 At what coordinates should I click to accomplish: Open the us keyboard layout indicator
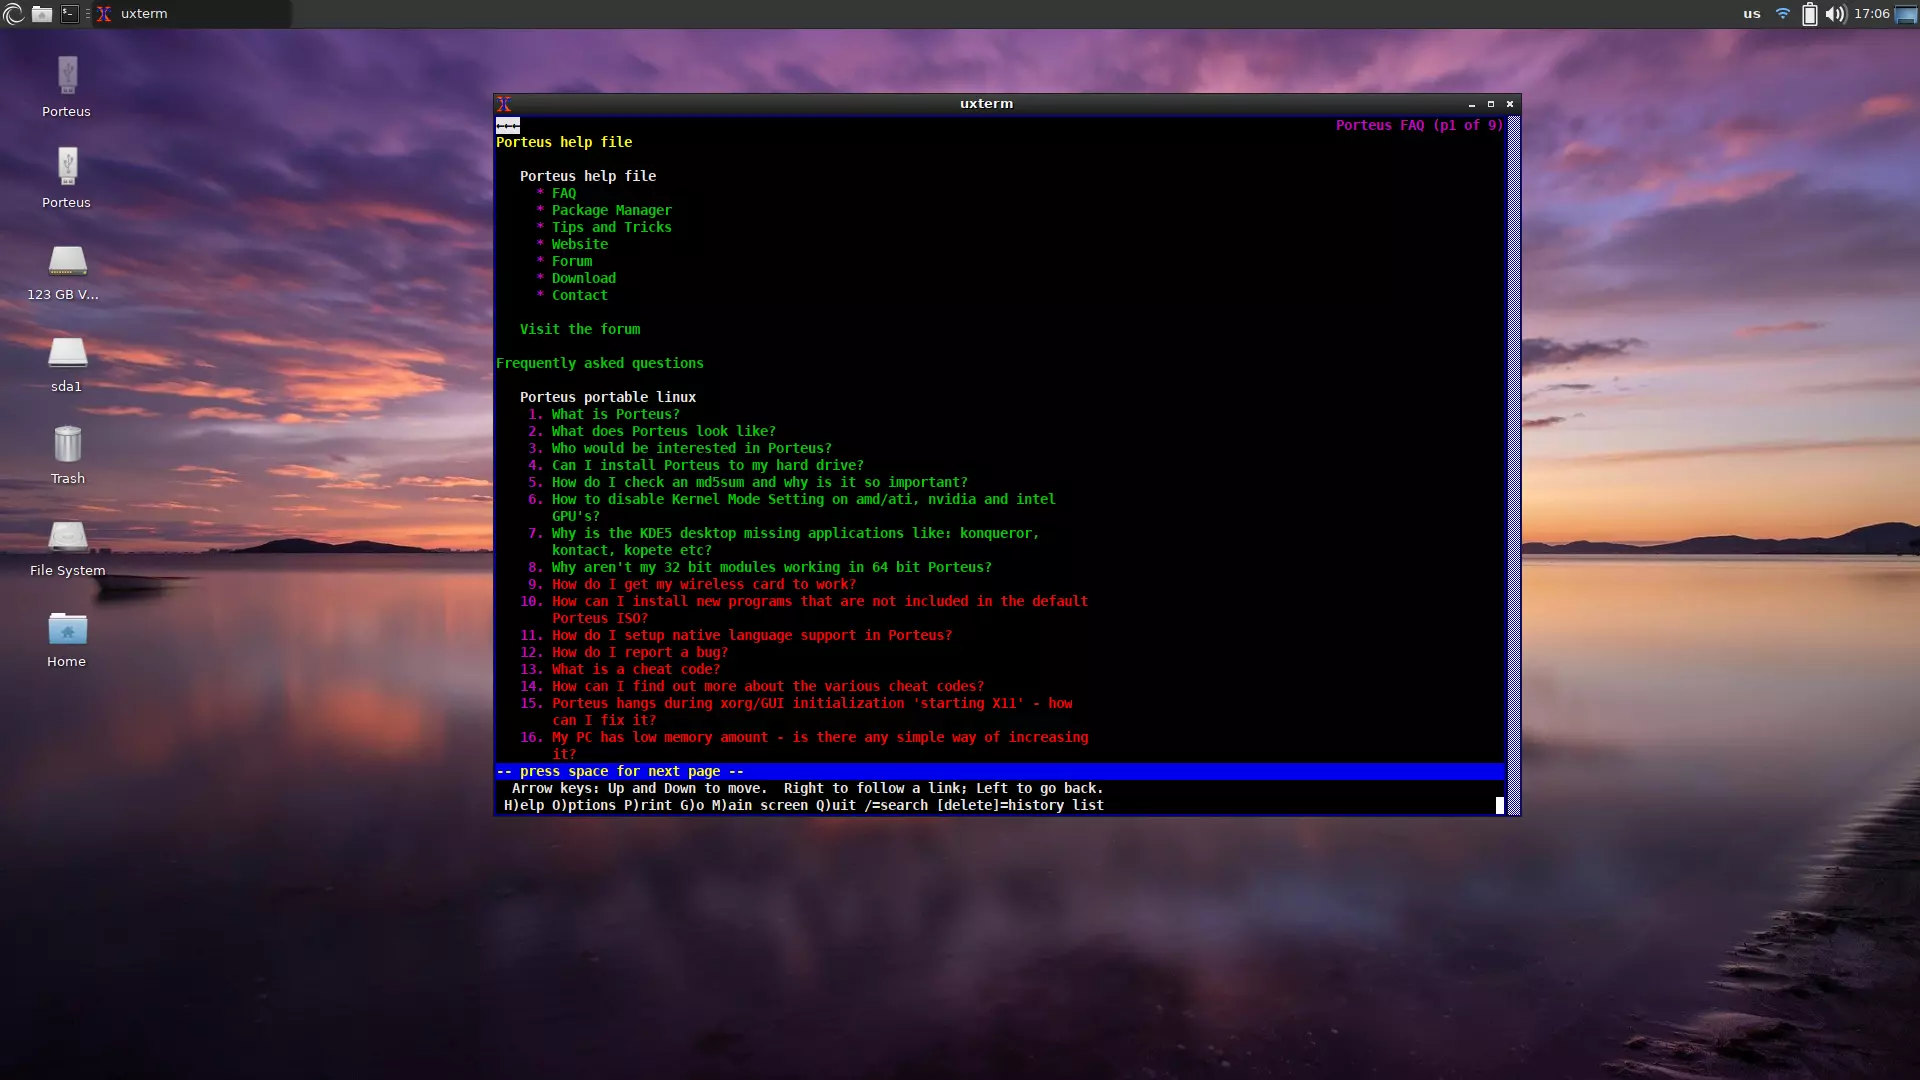click(1752, 14)
